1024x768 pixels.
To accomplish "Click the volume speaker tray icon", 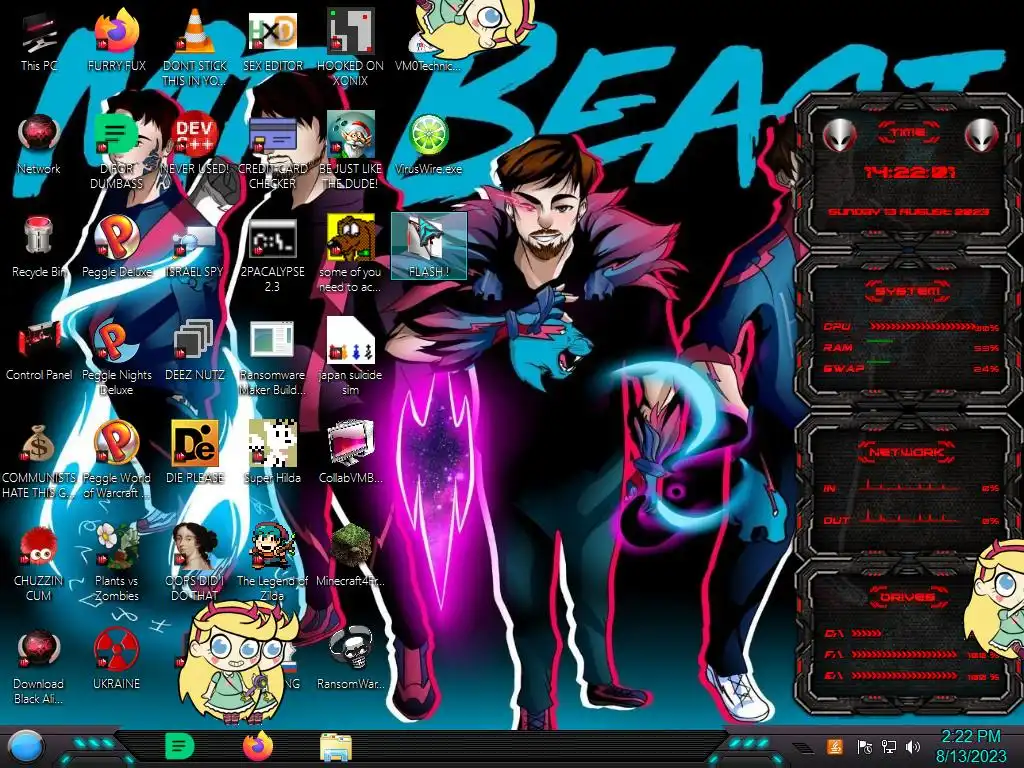I will point(914,746).
